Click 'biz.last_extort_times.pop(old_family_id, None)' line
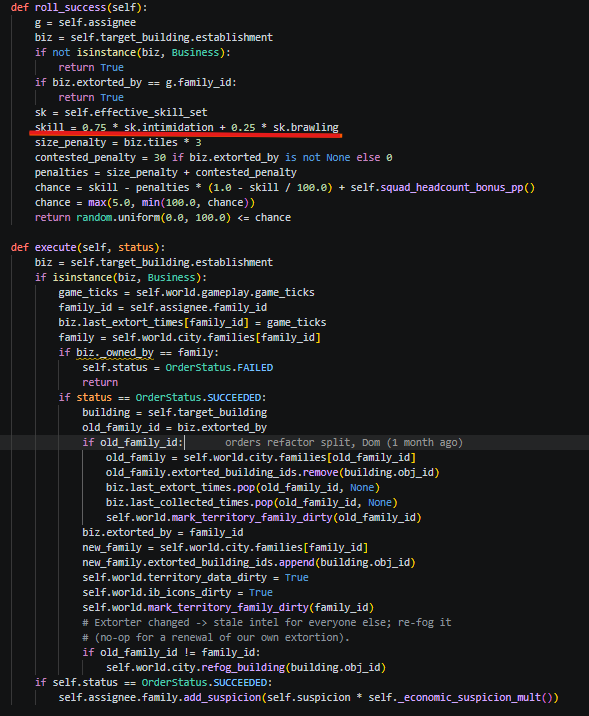This screenshot has width=589, height=716. (x=243, y=487)
